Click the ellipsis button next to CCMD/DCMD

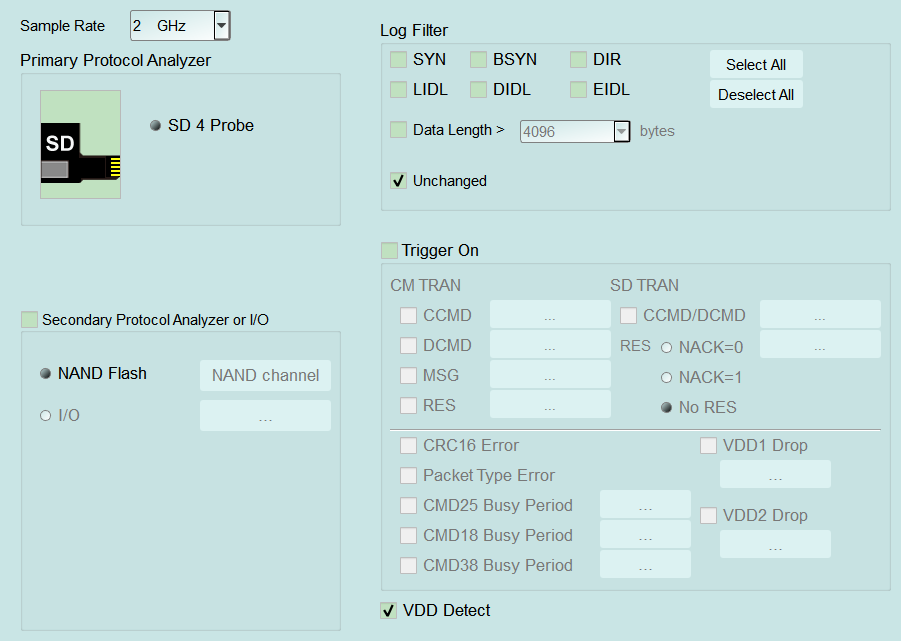pos(820,314)
